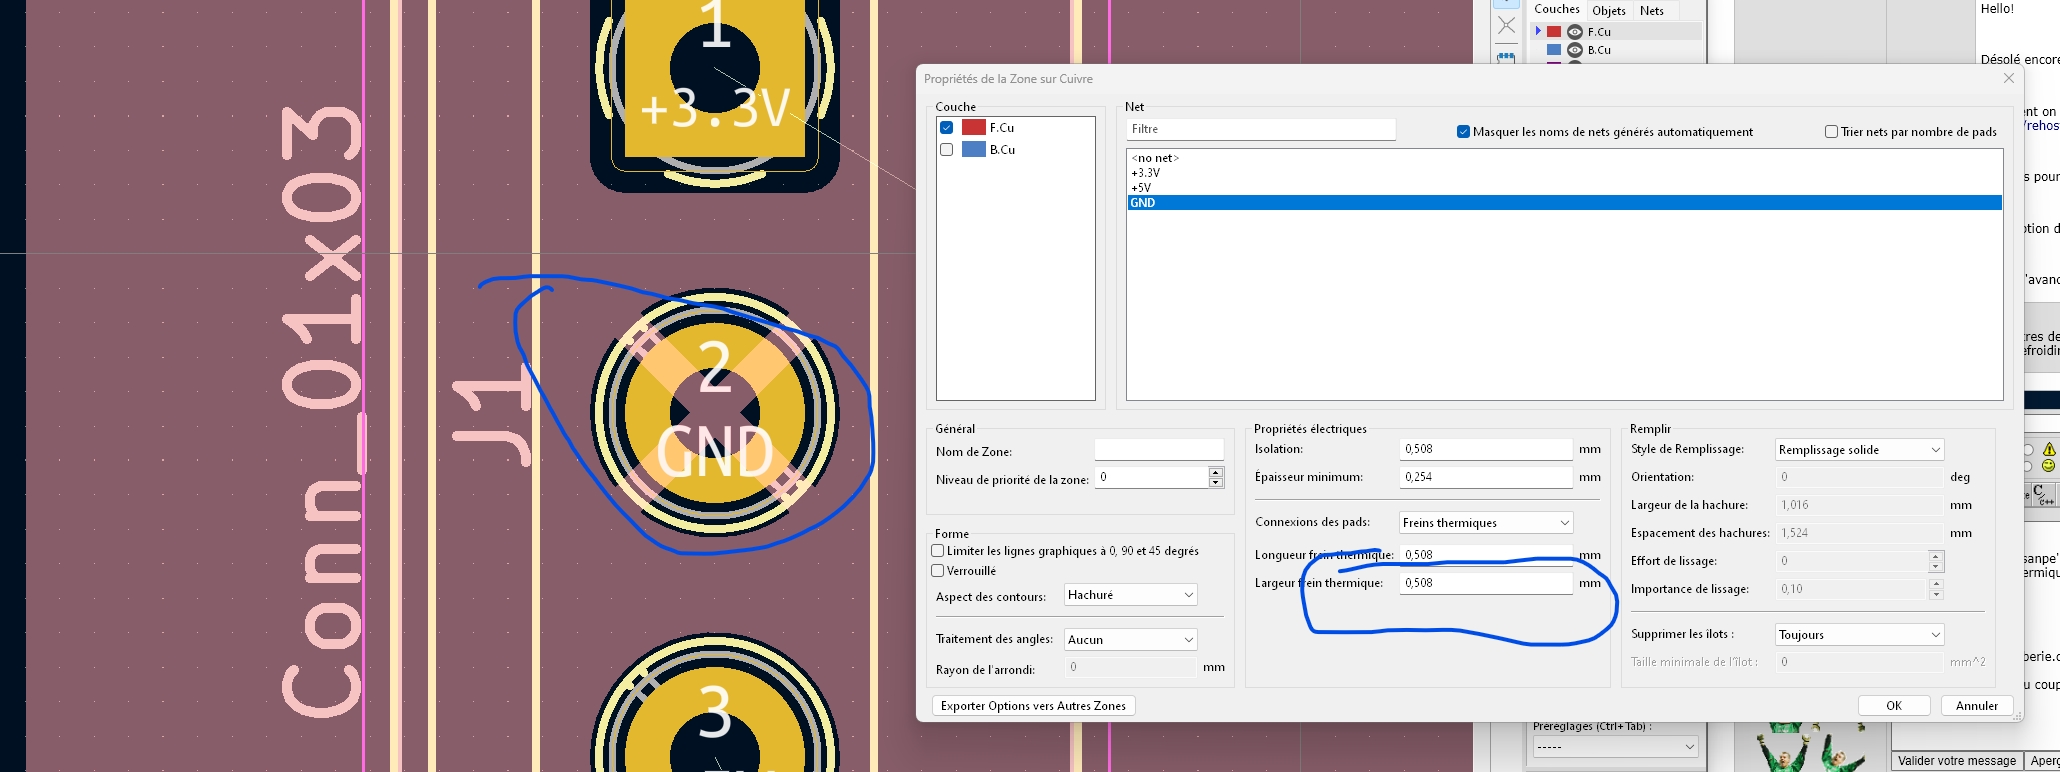Check the F.Cu layer checkbox in zone dialog
Image resolution: width=2060 pixels, height=772 pixels.
click(x=946, y=128)
